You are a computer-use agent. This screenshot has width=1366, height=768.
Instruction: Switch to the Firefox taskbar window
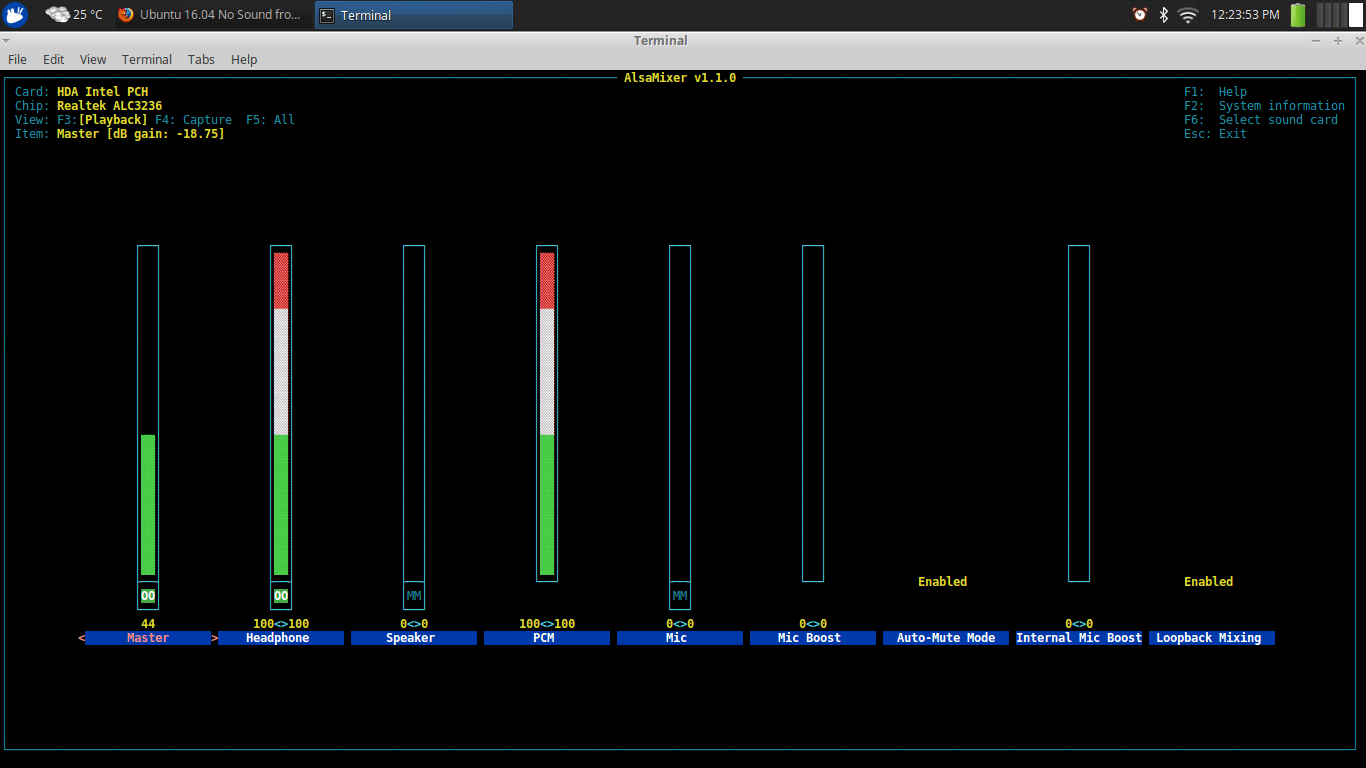pyautogui.click(x=210, y=15)
